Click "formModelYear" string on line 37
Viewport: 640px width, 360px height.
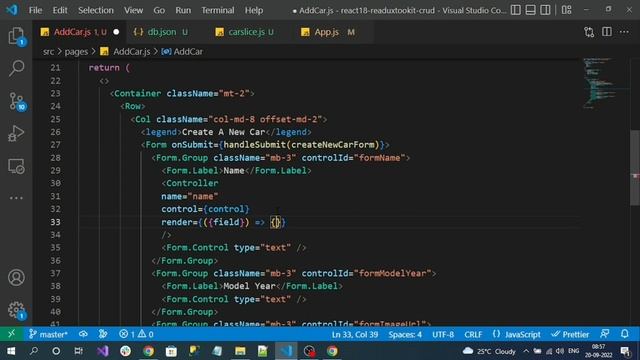click(392, 273)
